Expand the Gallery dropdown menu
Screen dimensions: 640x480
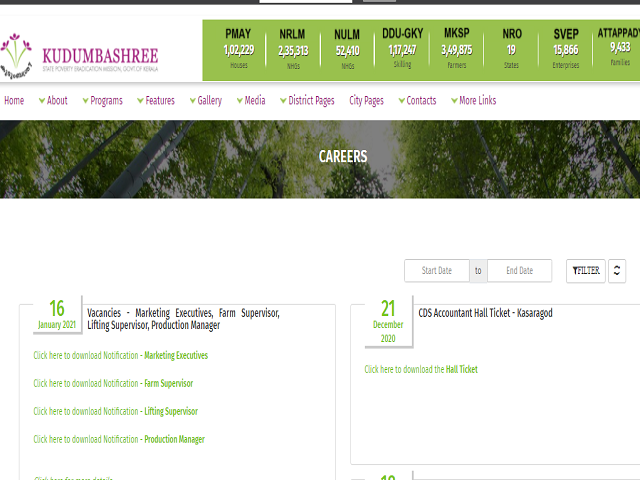point(206,100)
